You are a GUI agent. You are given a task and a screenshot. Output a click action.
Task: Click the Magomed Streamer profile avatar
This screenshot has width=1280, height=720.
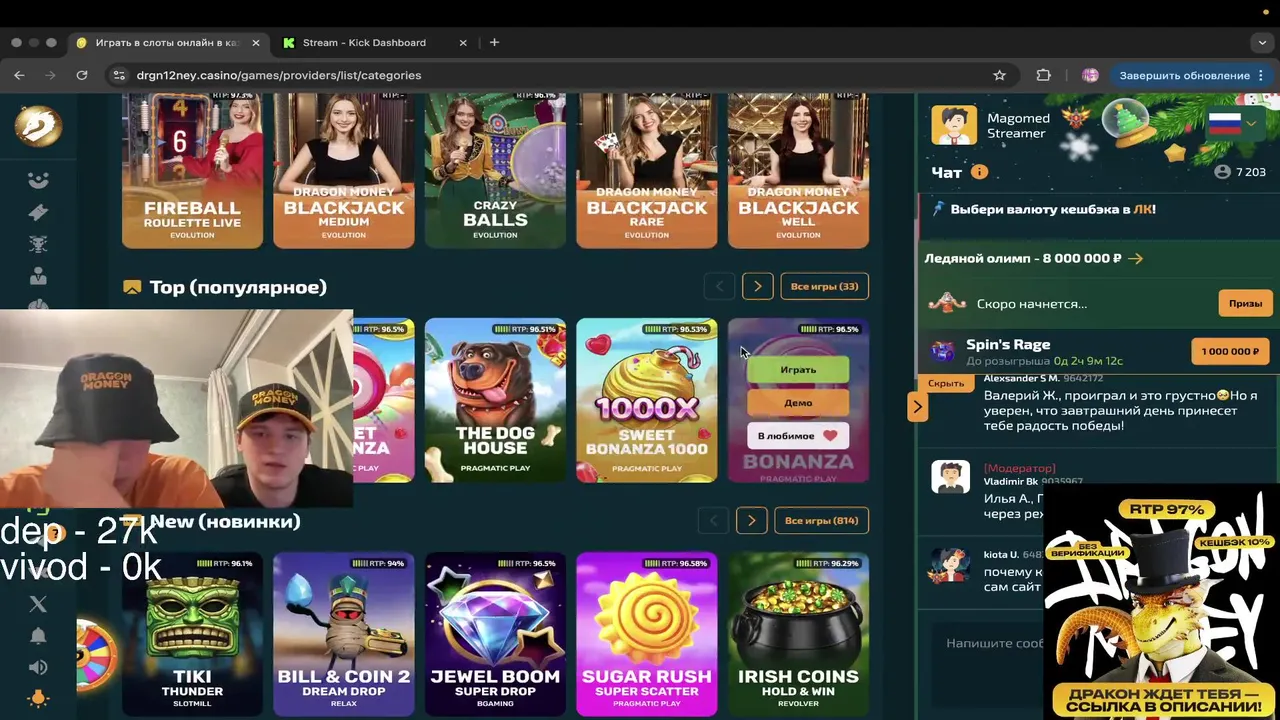pyautogui.click(x=953, y=125)
